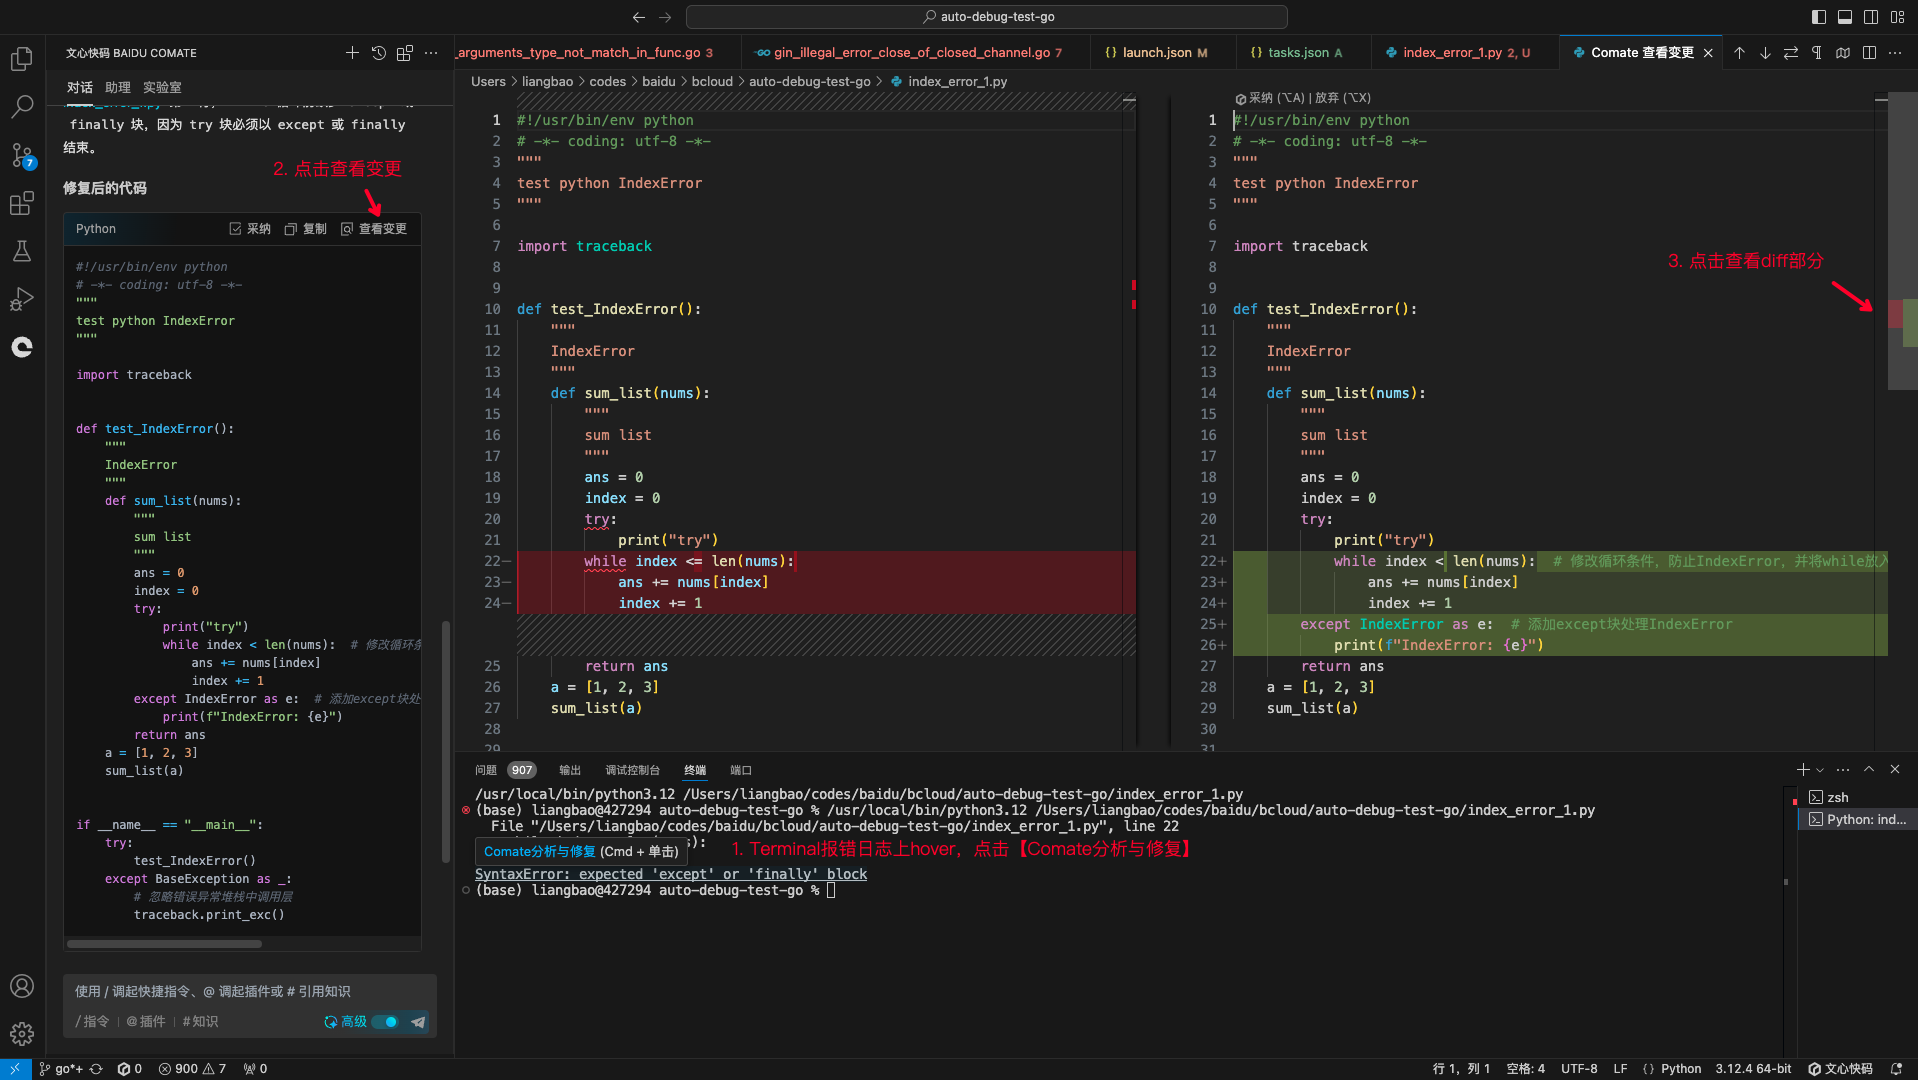Toggle whitespace paragraph icon in diff toolbar
Image resolution: width=1918 pixels, height=1080 pixels.
pyautogui.click(x=1817, y=53)
